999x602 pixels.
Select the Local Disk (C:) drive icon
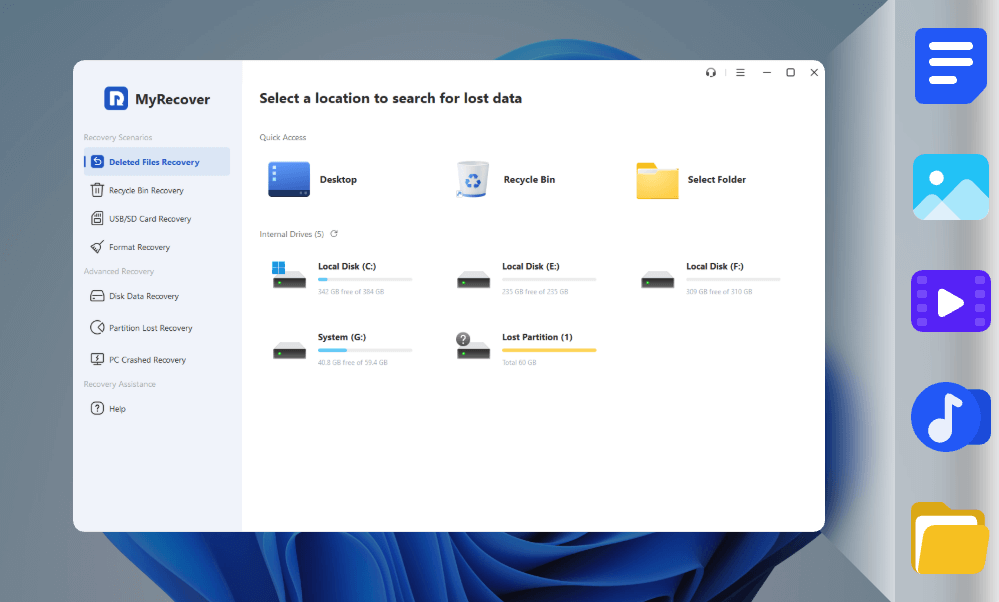(x=289, y=275)
